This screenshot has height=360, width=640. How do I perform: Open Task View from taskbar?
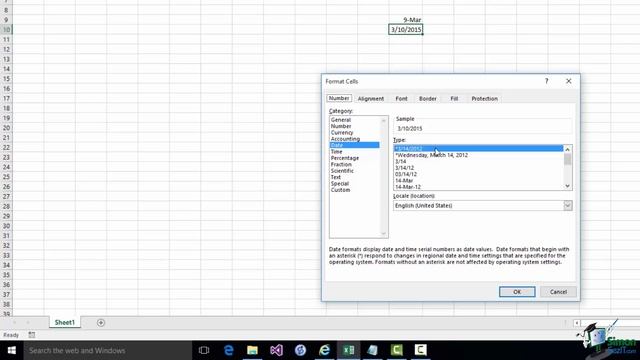(204, 350)
